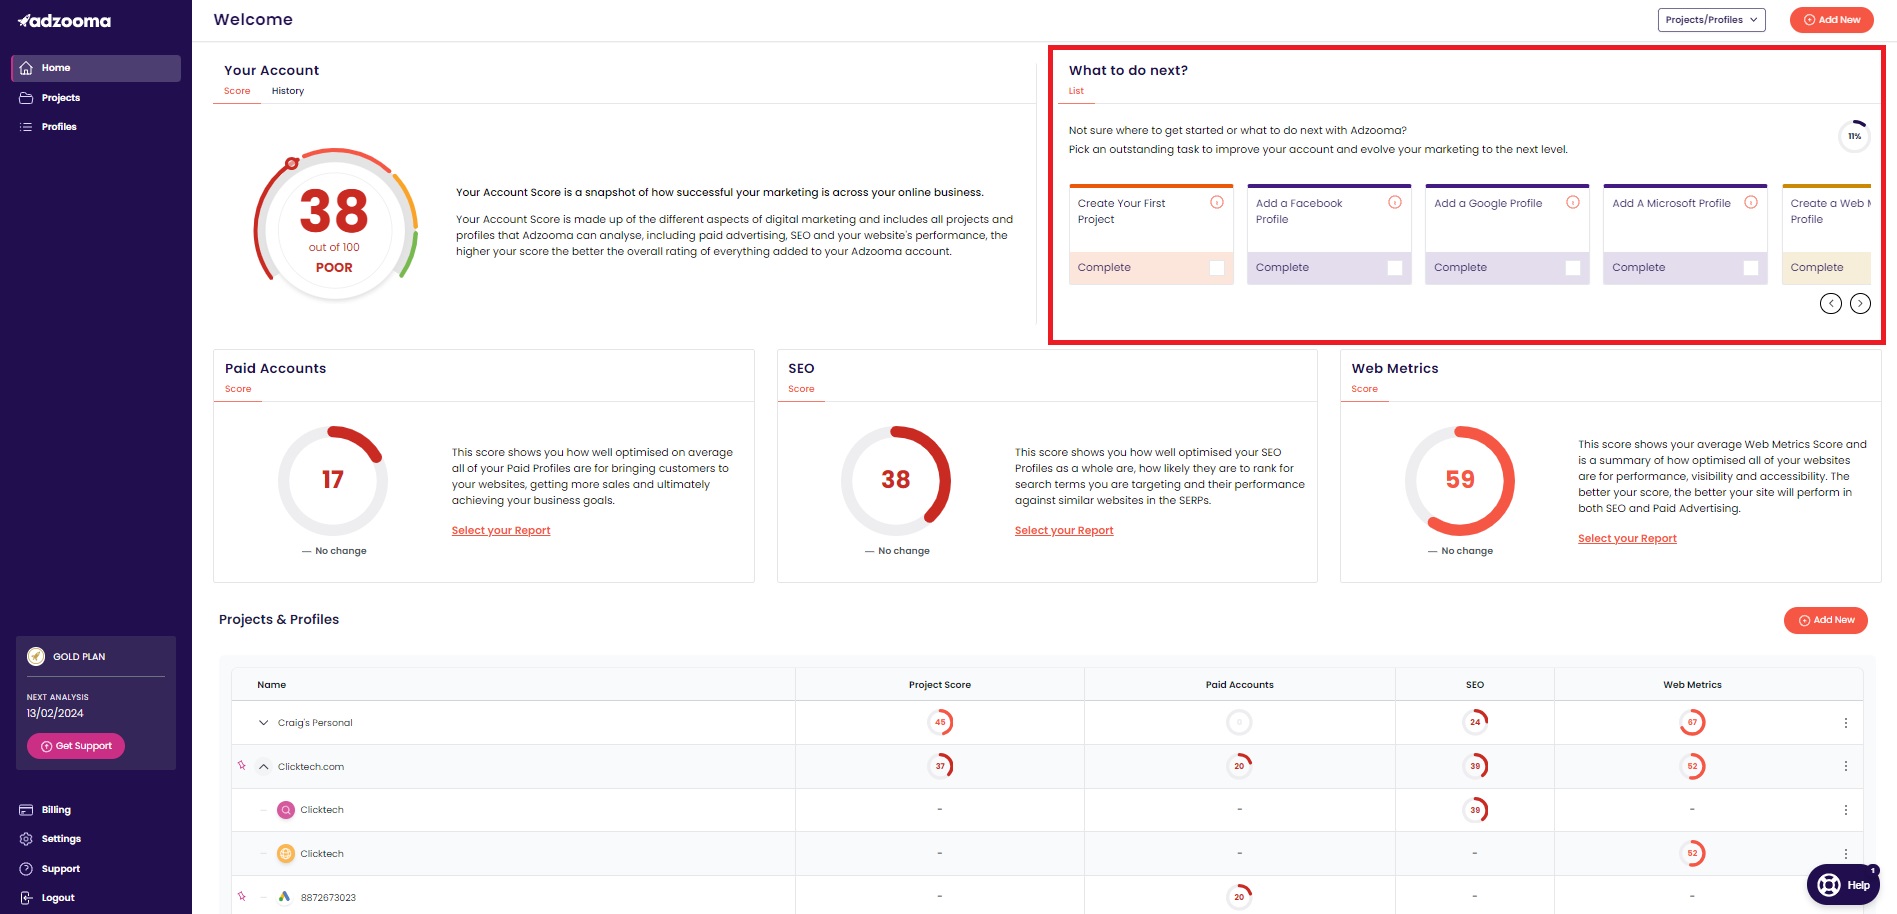Select the What to do next List tab
Viewport: 1897px width, 914px height.
[x=1076, y=91]
